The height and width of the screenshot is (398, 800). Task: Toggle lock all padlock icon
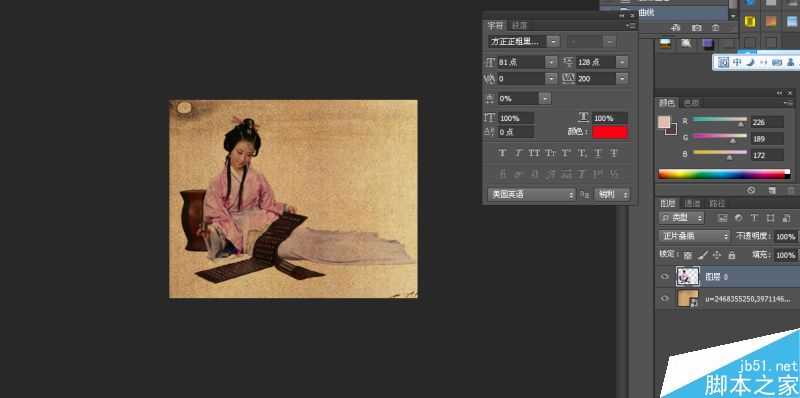click(731, 255)
